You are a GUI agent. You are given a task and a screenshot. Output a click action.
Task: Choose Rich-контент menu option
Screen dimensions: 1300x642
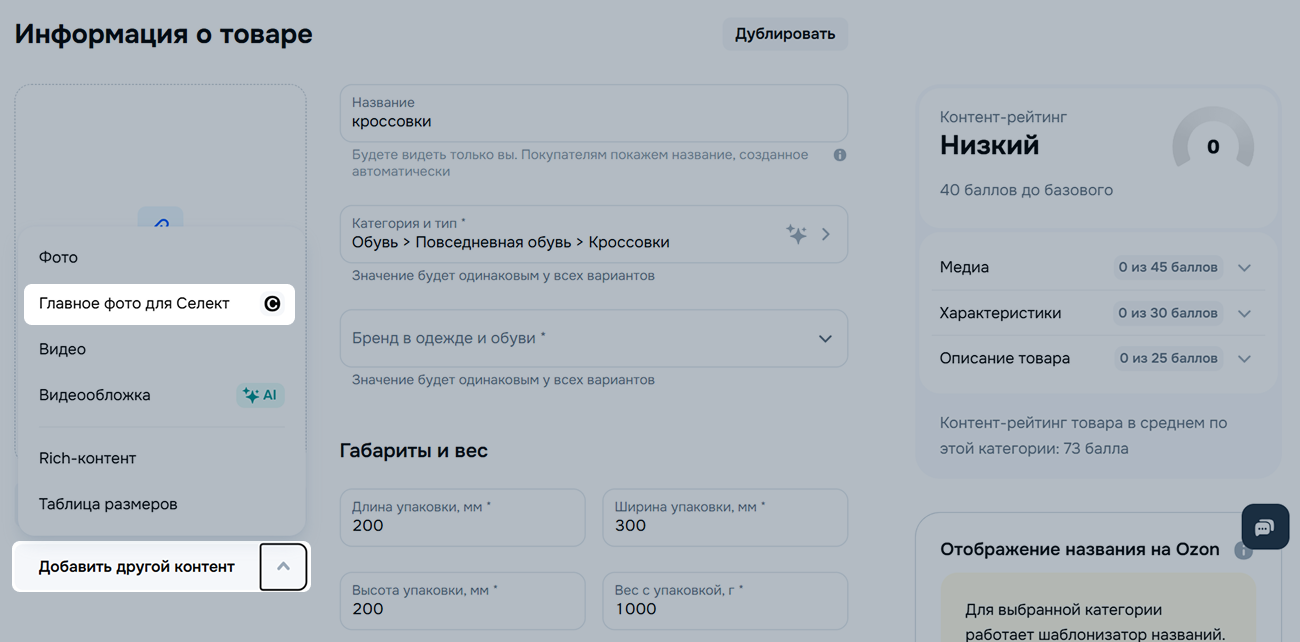[88, 458]
